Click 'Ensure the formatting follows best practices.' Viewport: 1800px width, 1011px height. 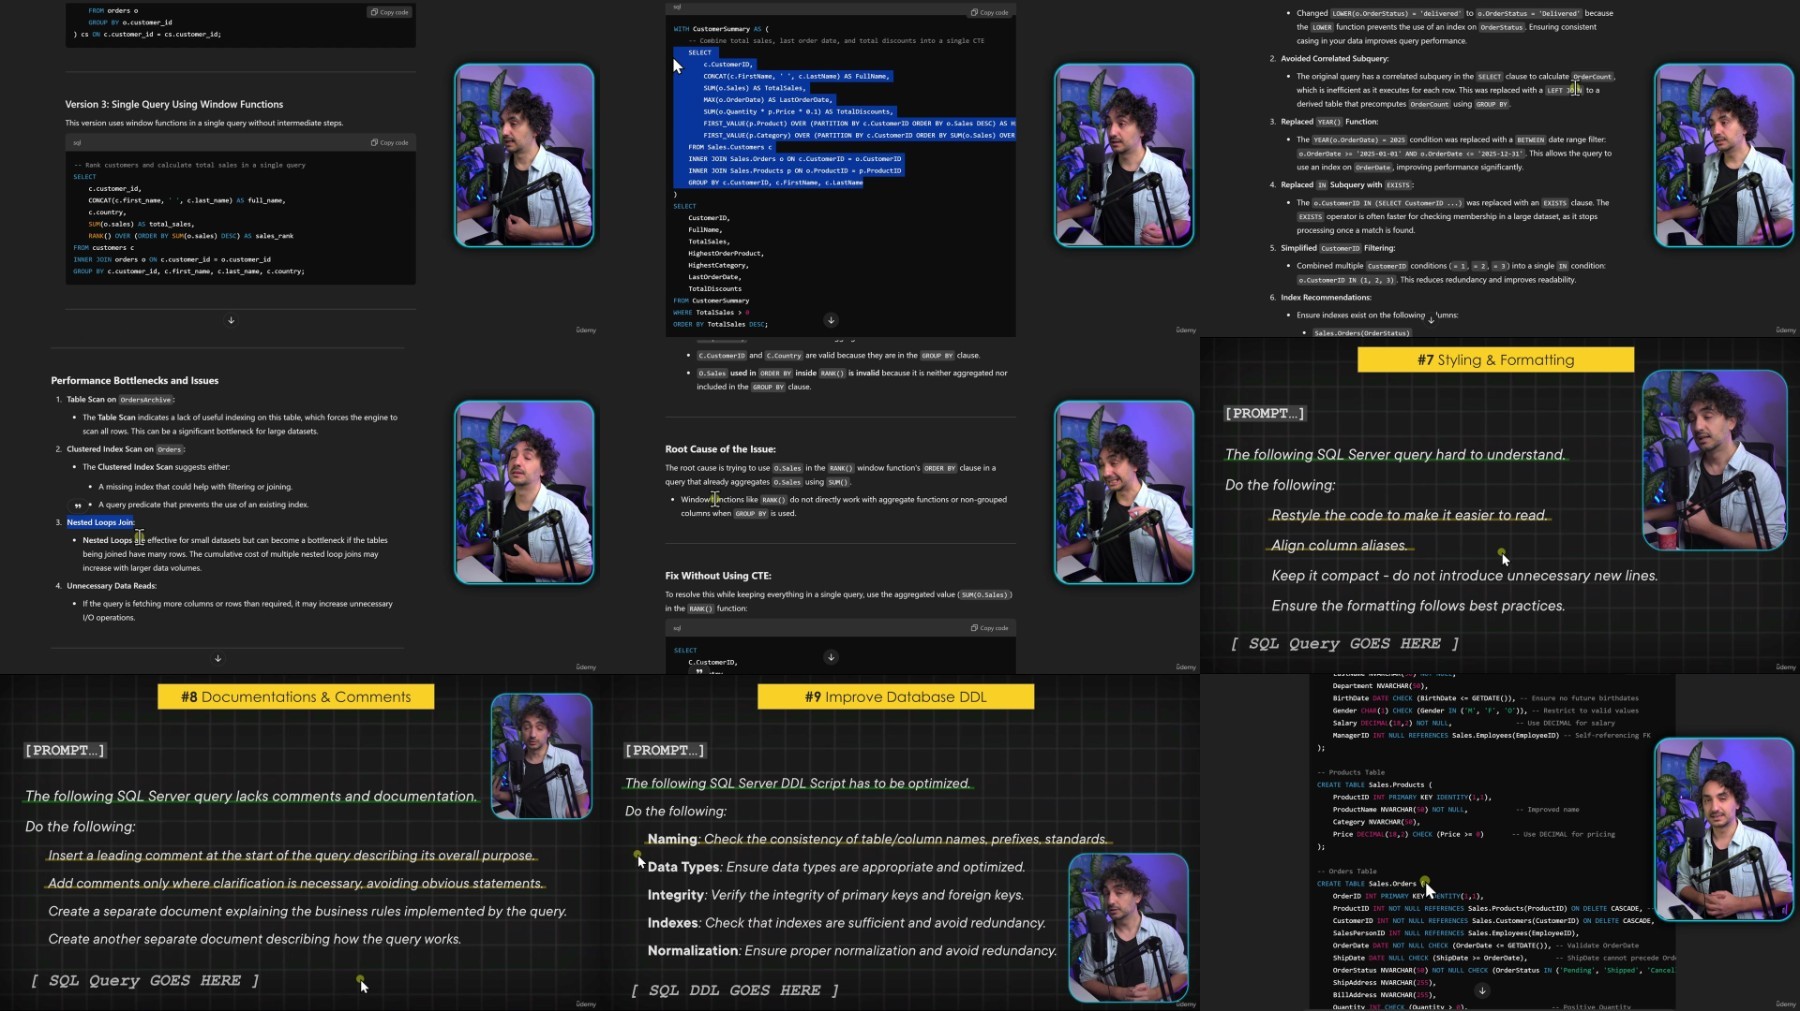[x=1418, y=606]
